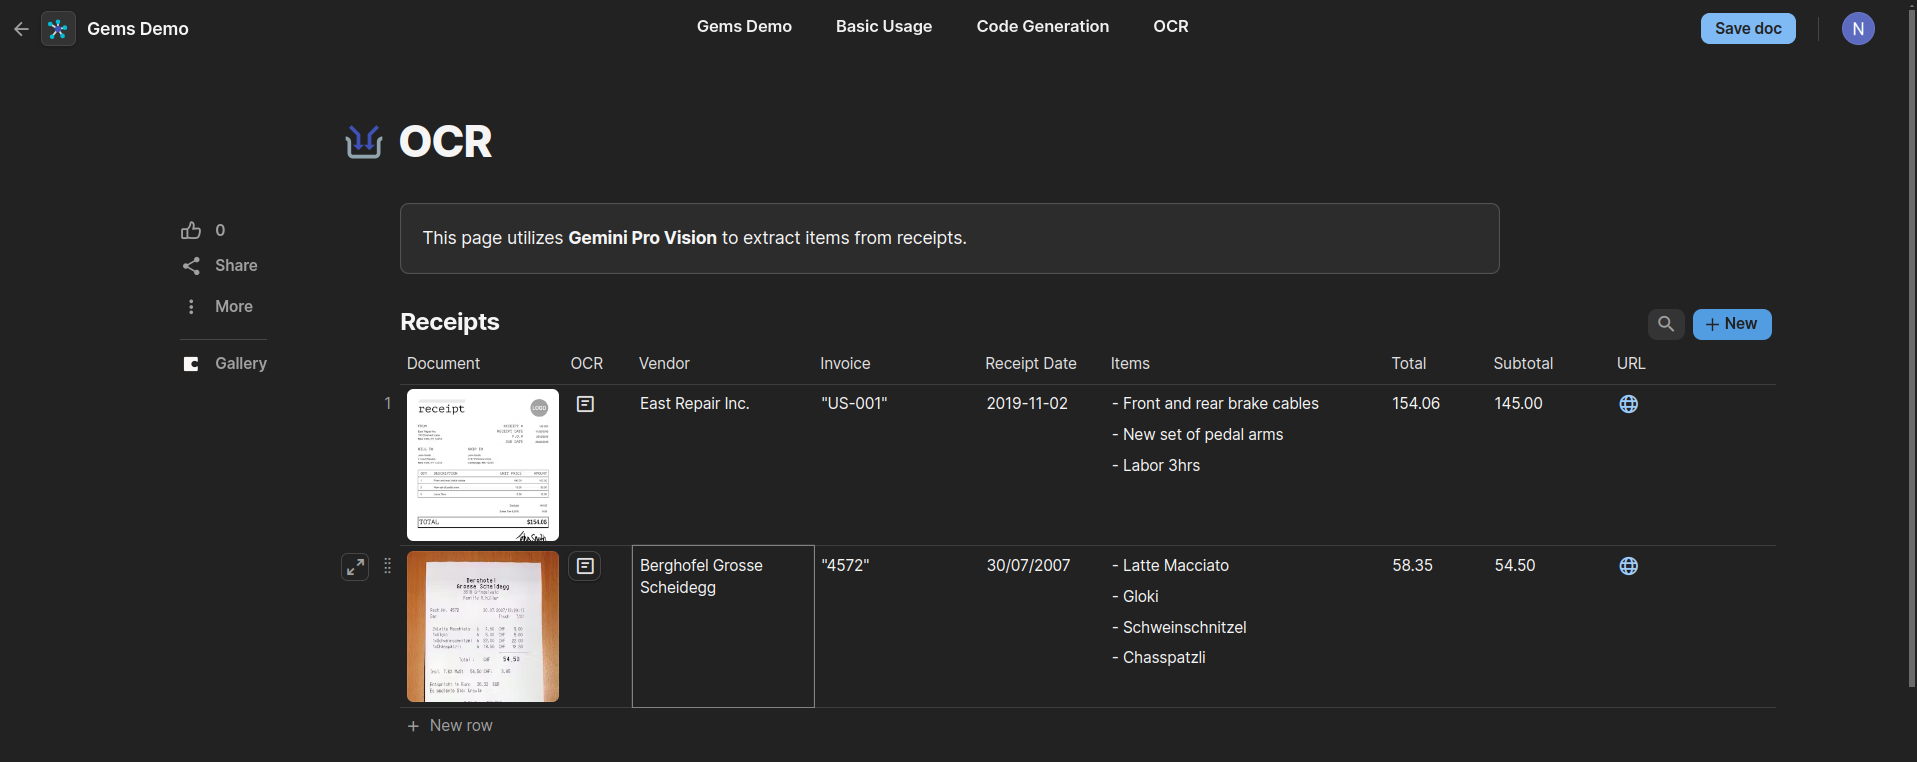This screenshot has height=762, width=1917.
Task: Open the Gallery link in sidebar
Action: [241, 364]
